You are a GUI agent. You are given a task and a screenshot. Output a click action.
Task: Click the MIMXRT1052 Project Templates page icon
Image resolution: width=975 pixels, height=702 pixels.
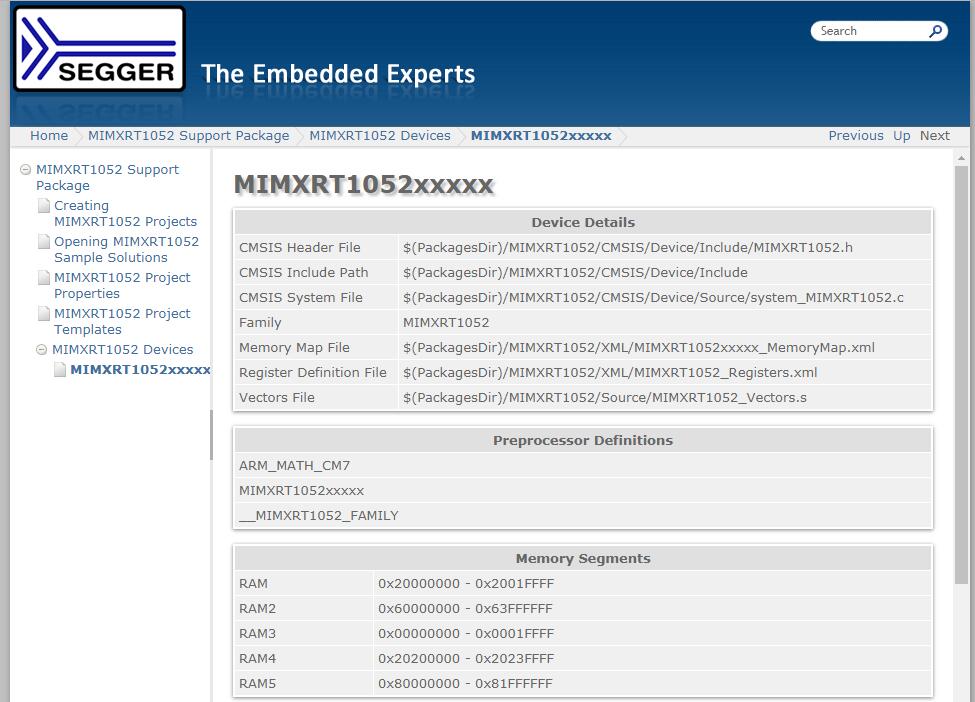click(44, 313)
